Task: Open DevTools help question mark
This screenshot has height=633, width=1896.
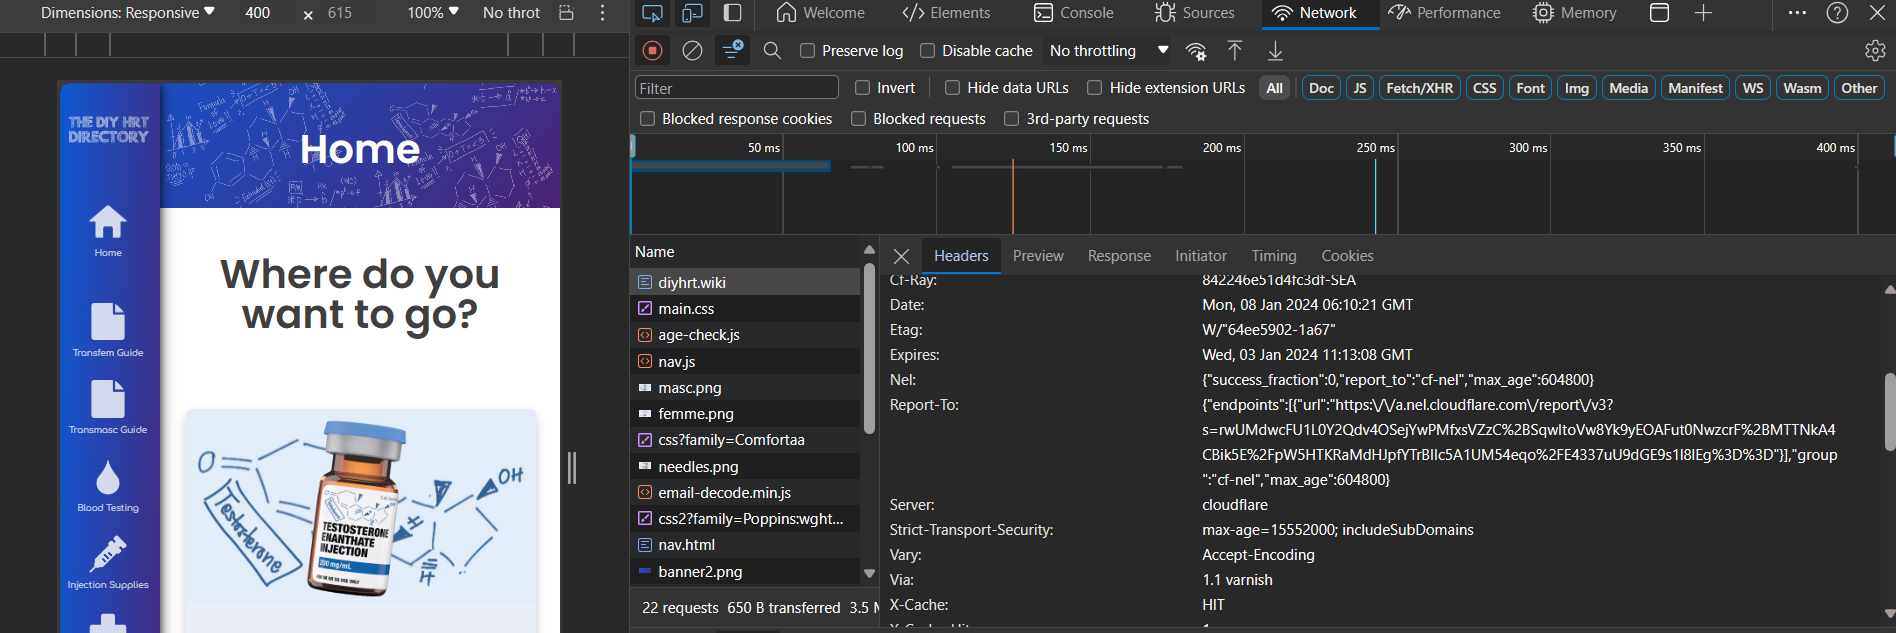Action: coord(1837,13)
